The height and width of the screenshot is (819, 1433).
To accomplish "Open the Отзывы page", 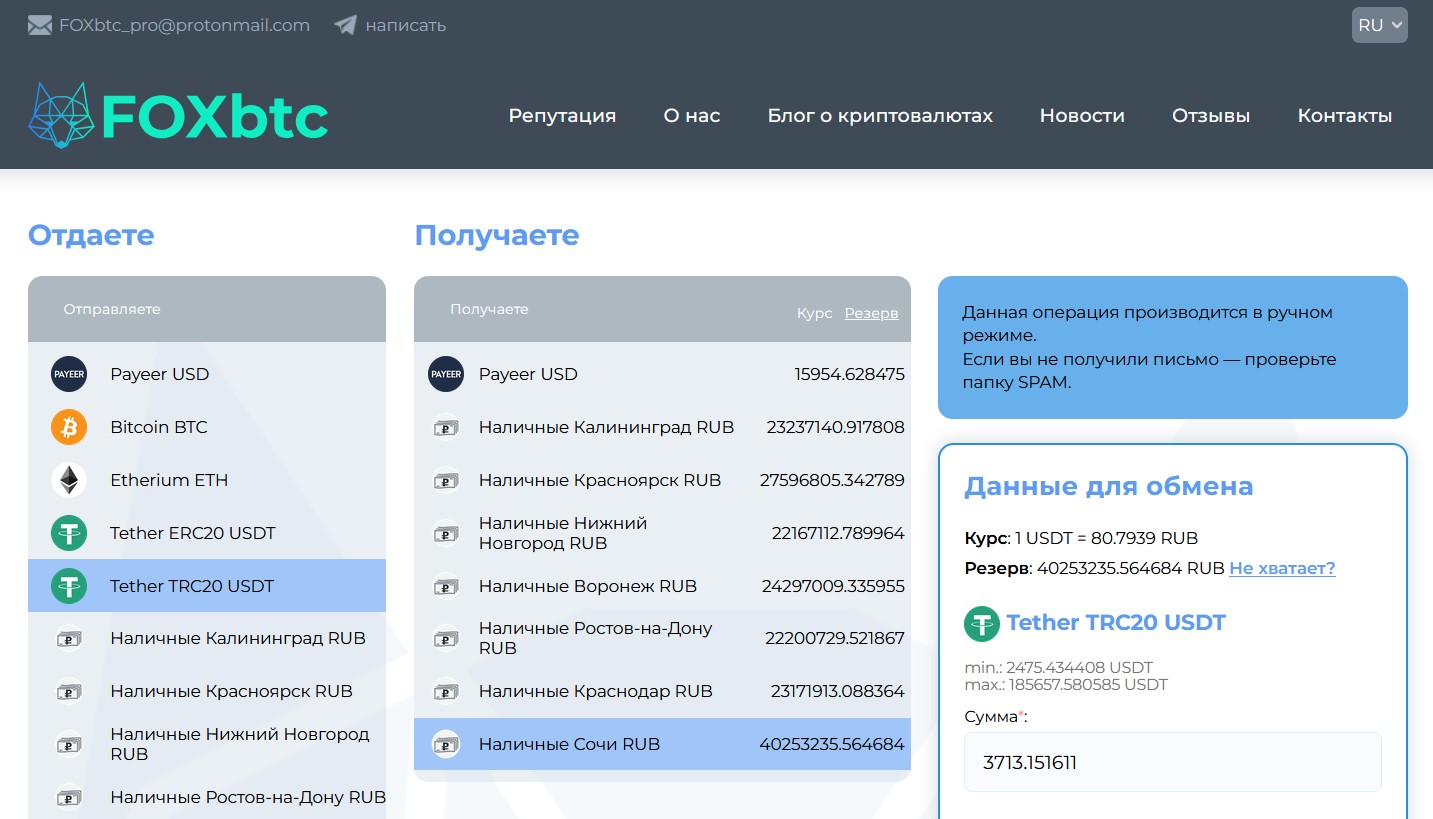I will 1211,116.
